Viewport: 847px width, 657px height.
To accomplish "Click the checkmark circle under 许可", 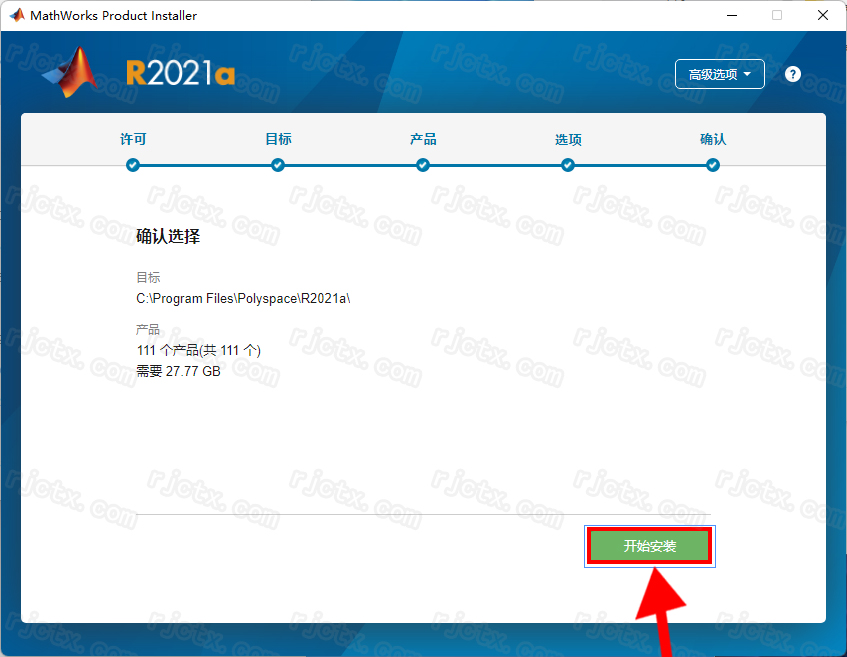I will coord(133,165).
